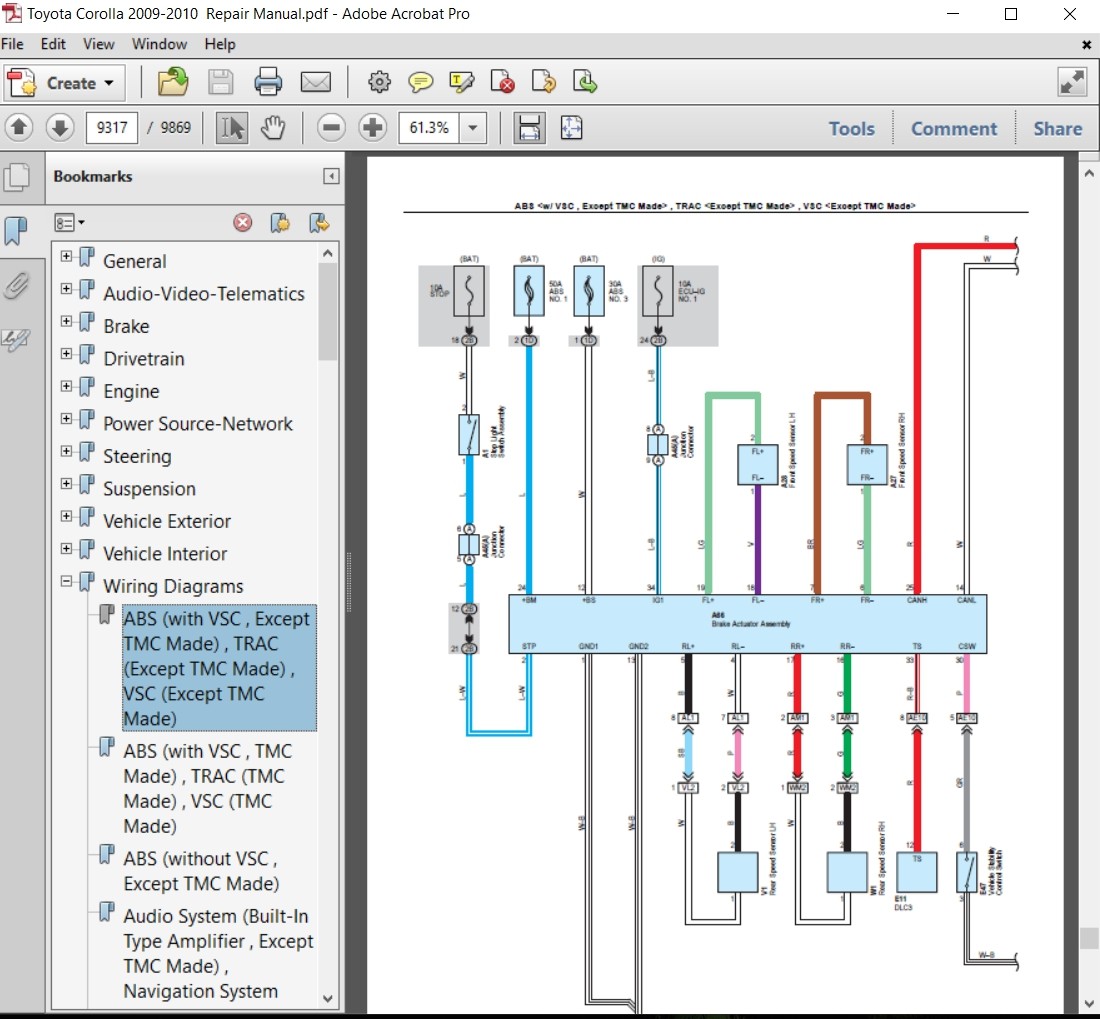Click the export page icon

584,82
